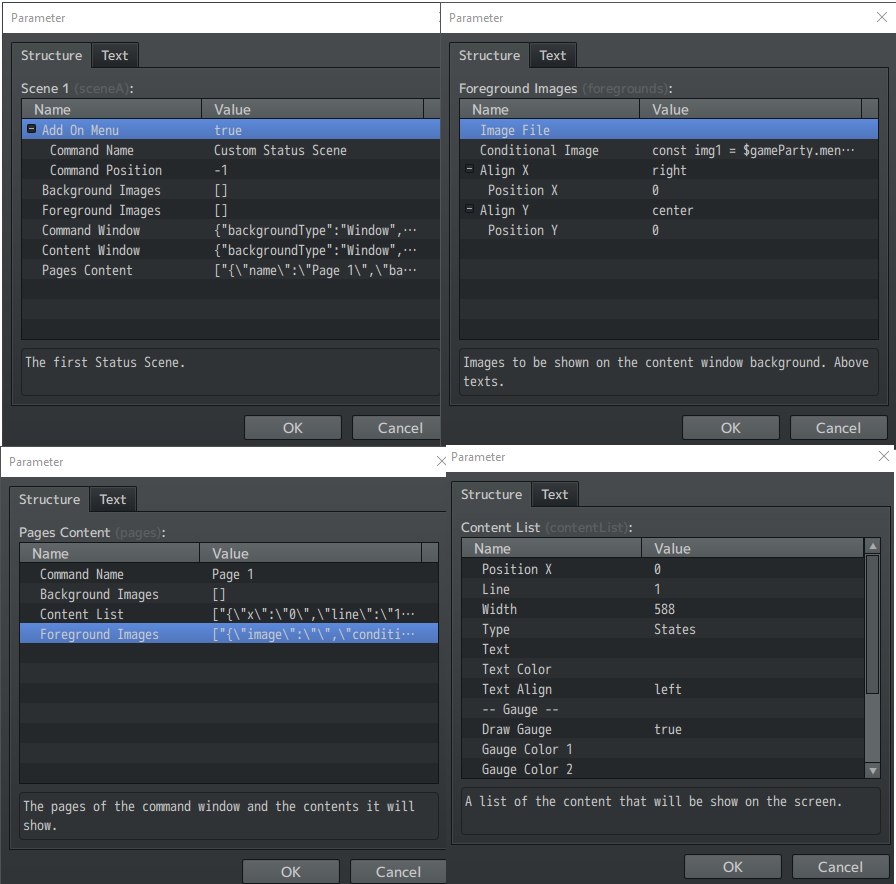Collapse the Align X node in Foreground Images
This screenshot has height=884, width=896.
[470, 169]
